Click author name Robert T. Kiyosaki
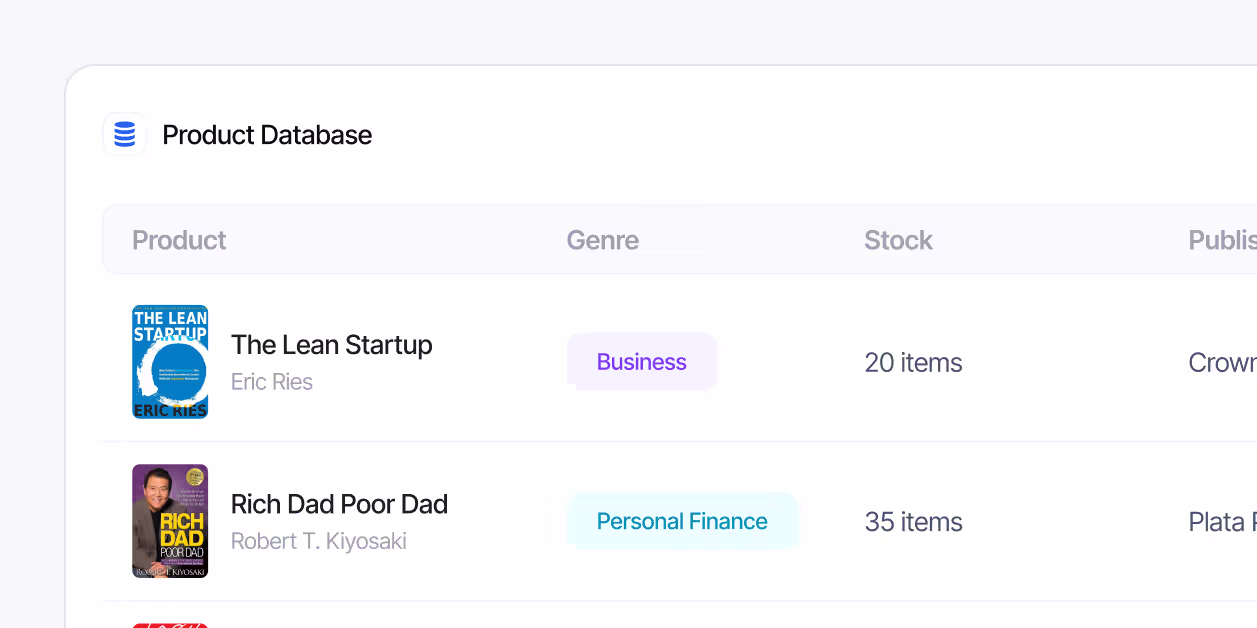 (x=319, y=541)
